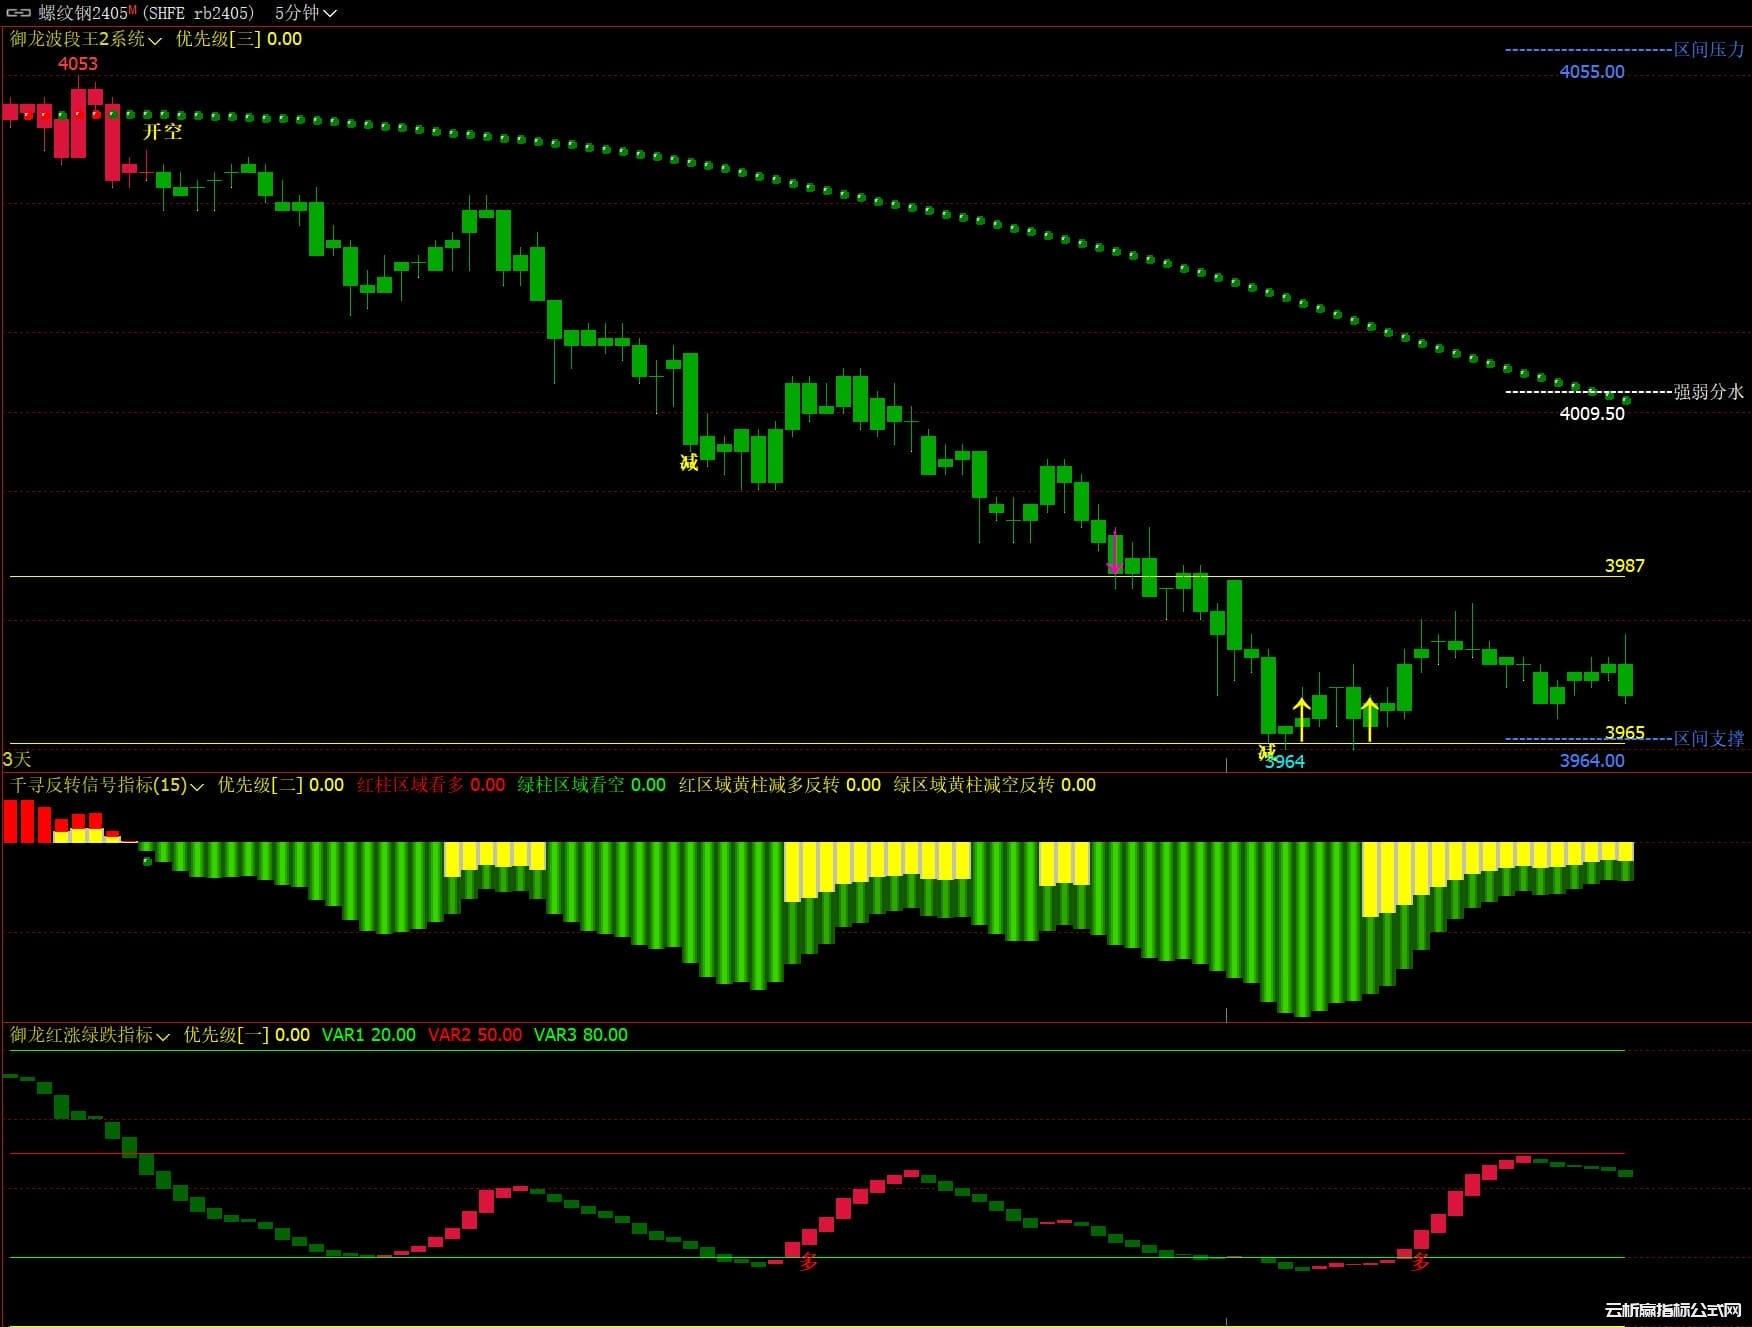This screenshot has width=1752, height=1327.
Task: Click the chain link icon before 螺纹钢2405
Action: 18,13
